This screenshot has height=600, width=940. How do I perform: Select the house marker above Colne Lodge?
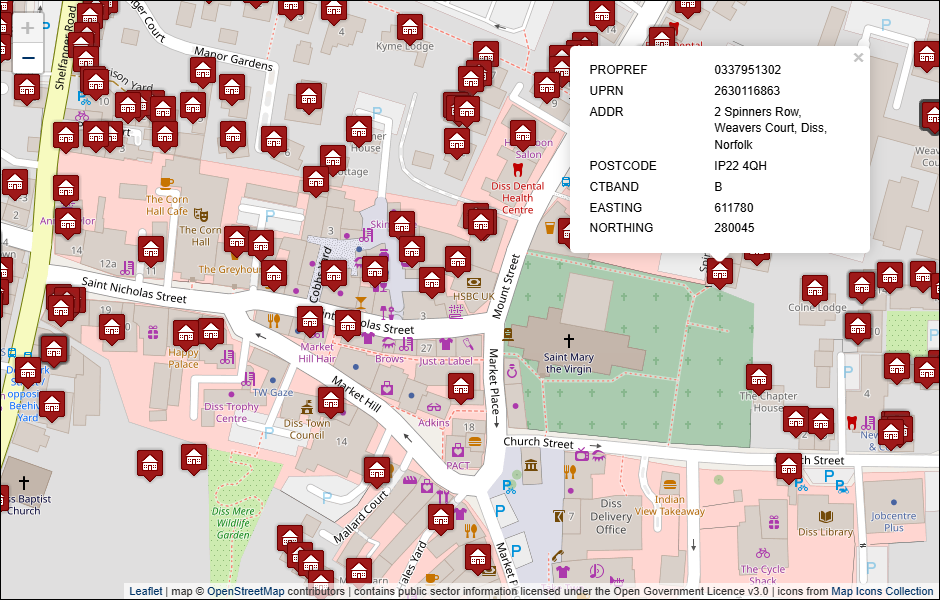pos(814,288)
